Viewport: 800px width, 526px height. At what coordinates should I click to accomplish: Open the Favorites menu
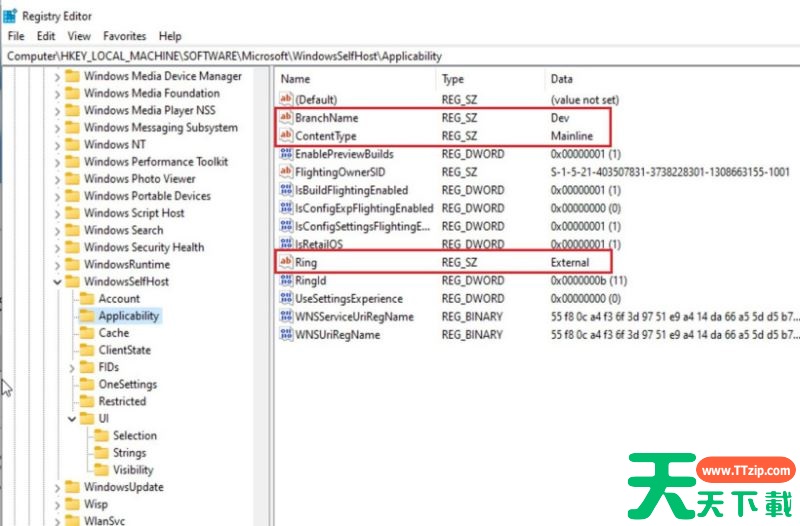coord(124,36)
